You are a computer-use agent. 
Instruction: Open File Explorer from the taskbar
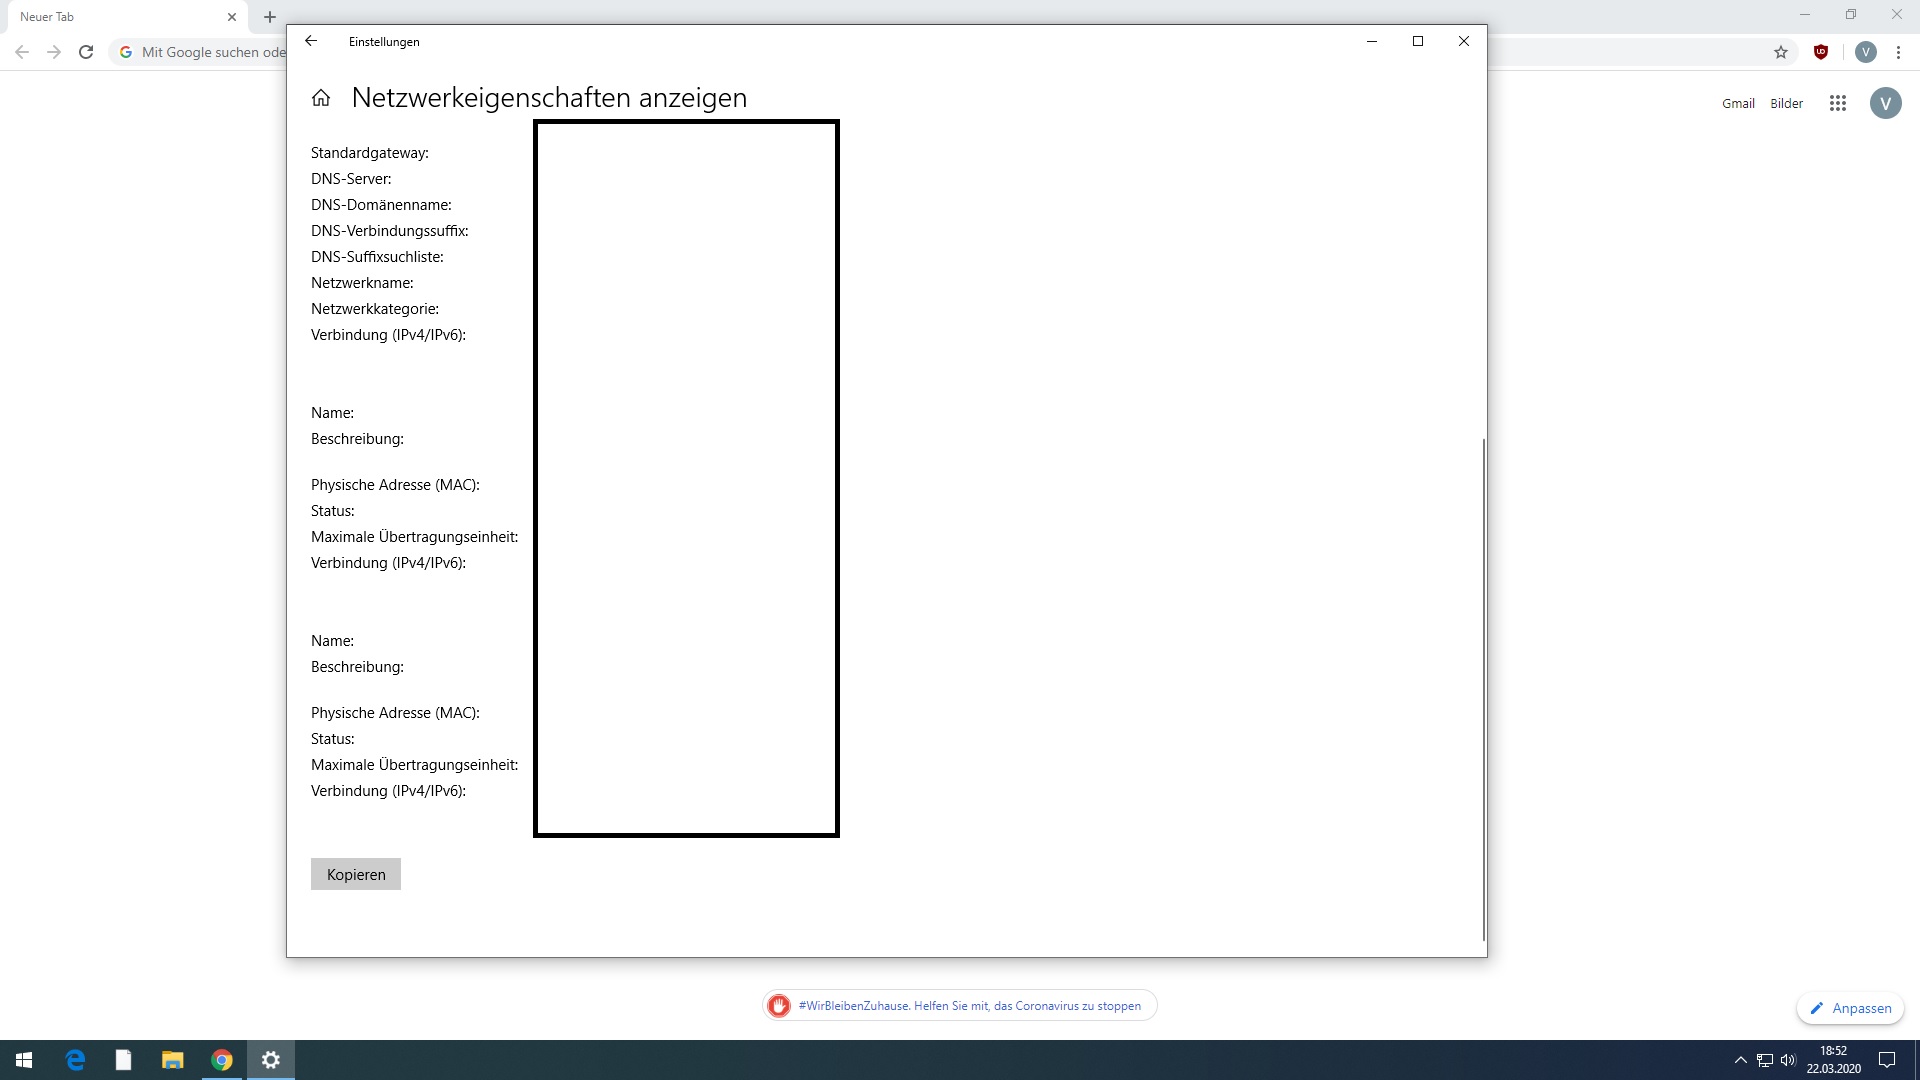click(173, 1060)
